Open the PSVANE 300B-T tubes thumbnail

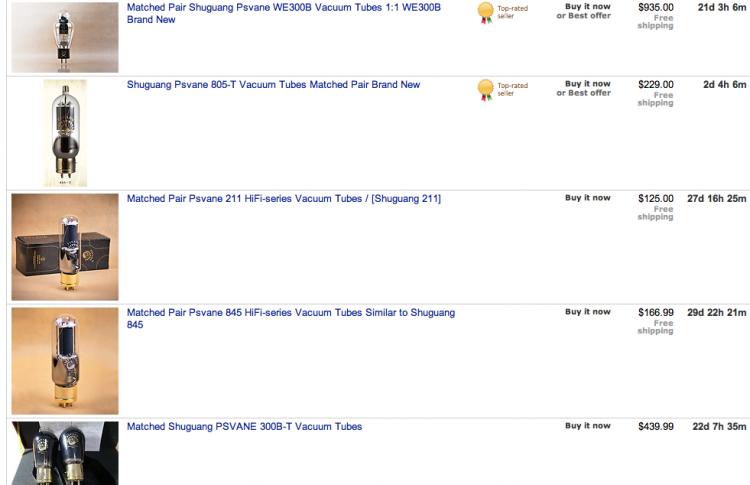pos(64,454)
